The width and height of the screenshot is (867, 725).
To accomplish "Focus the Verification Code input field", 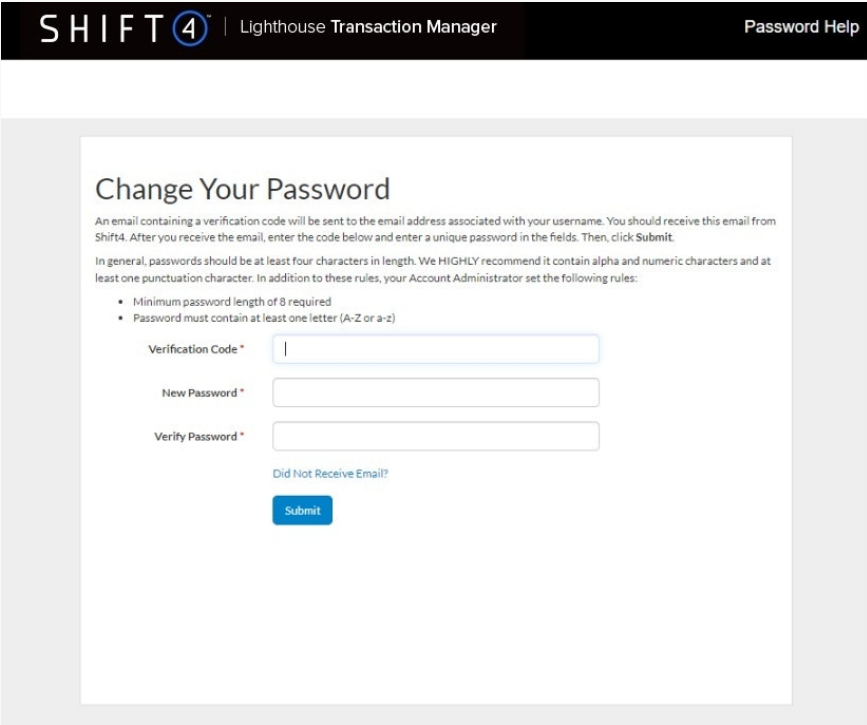I will [x=436, y=349].
